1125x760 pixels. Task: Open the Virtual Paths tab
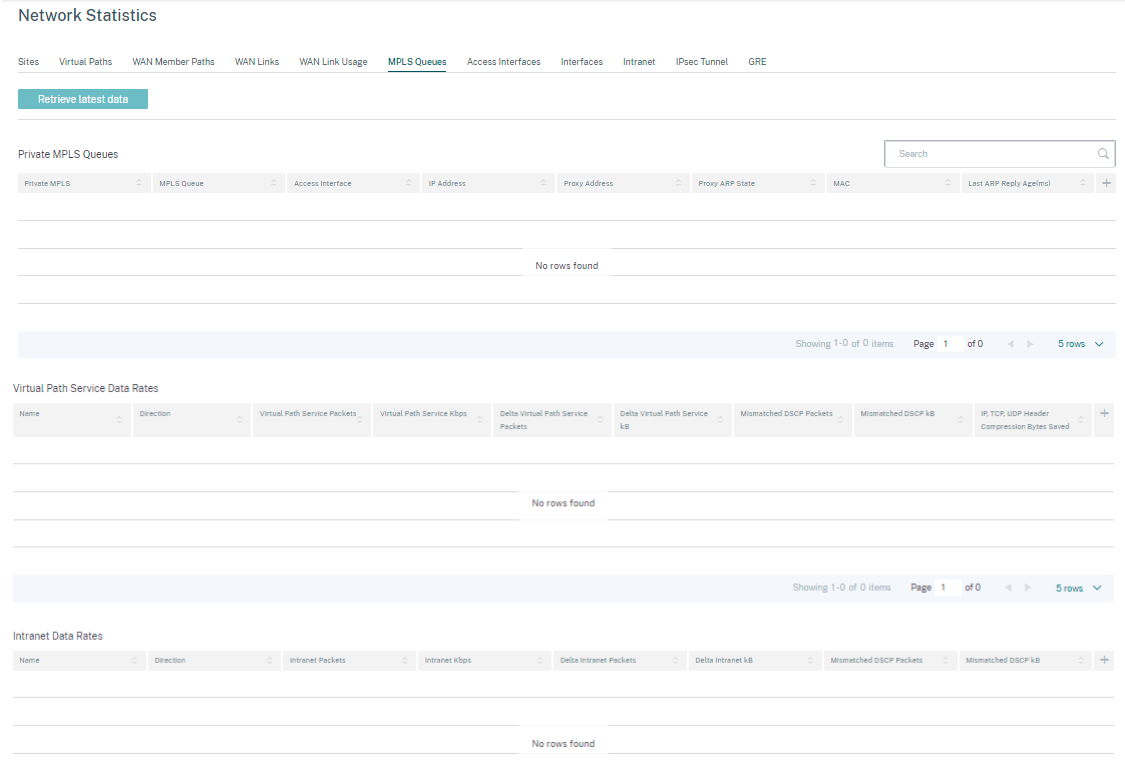click(x=85, y=62)
